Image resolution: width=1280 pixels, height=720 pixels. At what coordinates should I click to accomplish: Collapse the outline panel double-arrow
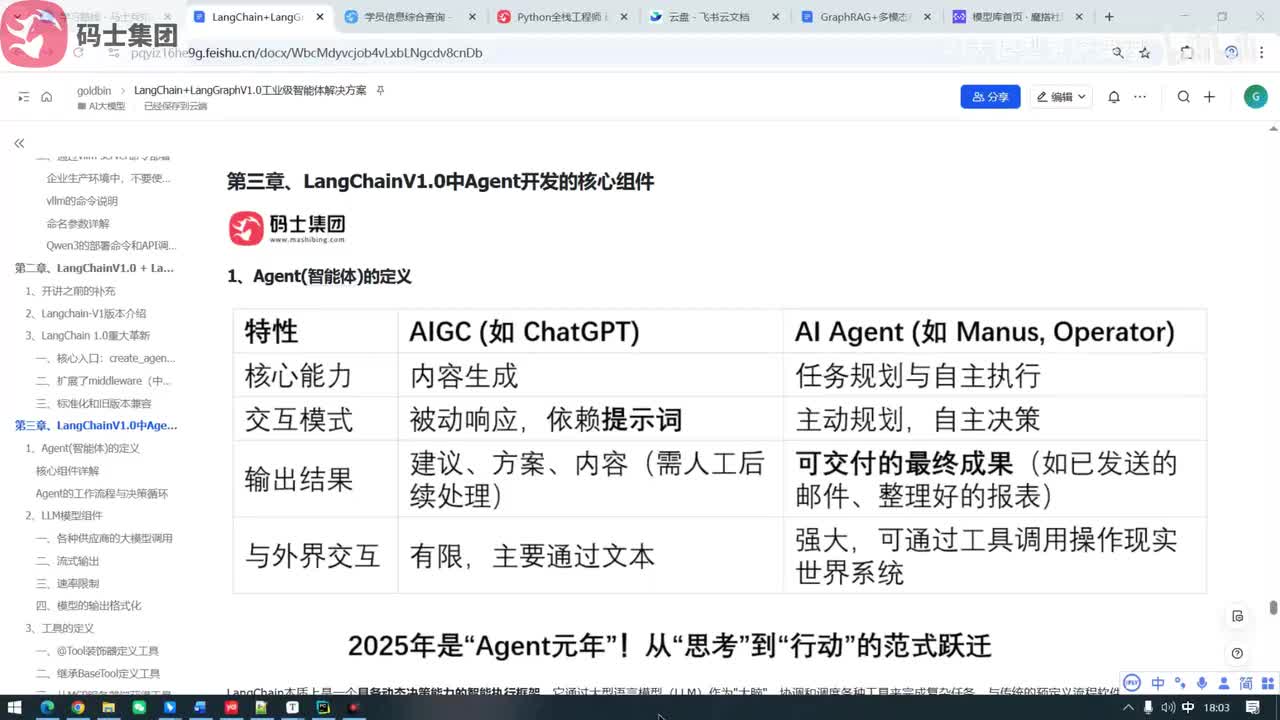(x=19, y=144)
